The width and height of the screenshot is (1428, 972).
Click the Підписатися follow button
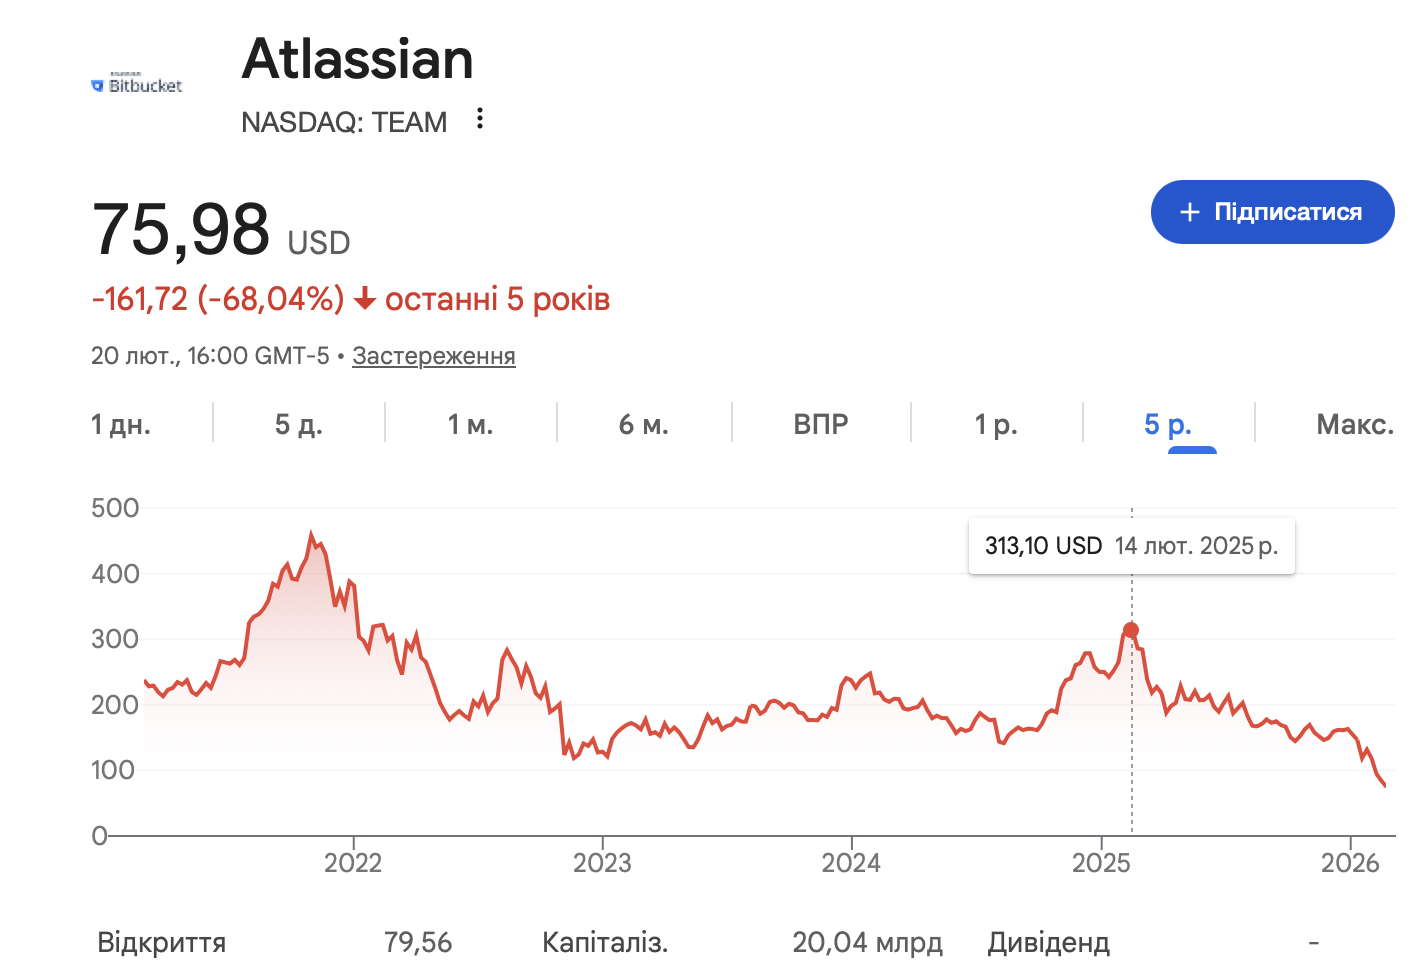[x=1272, y=212]
